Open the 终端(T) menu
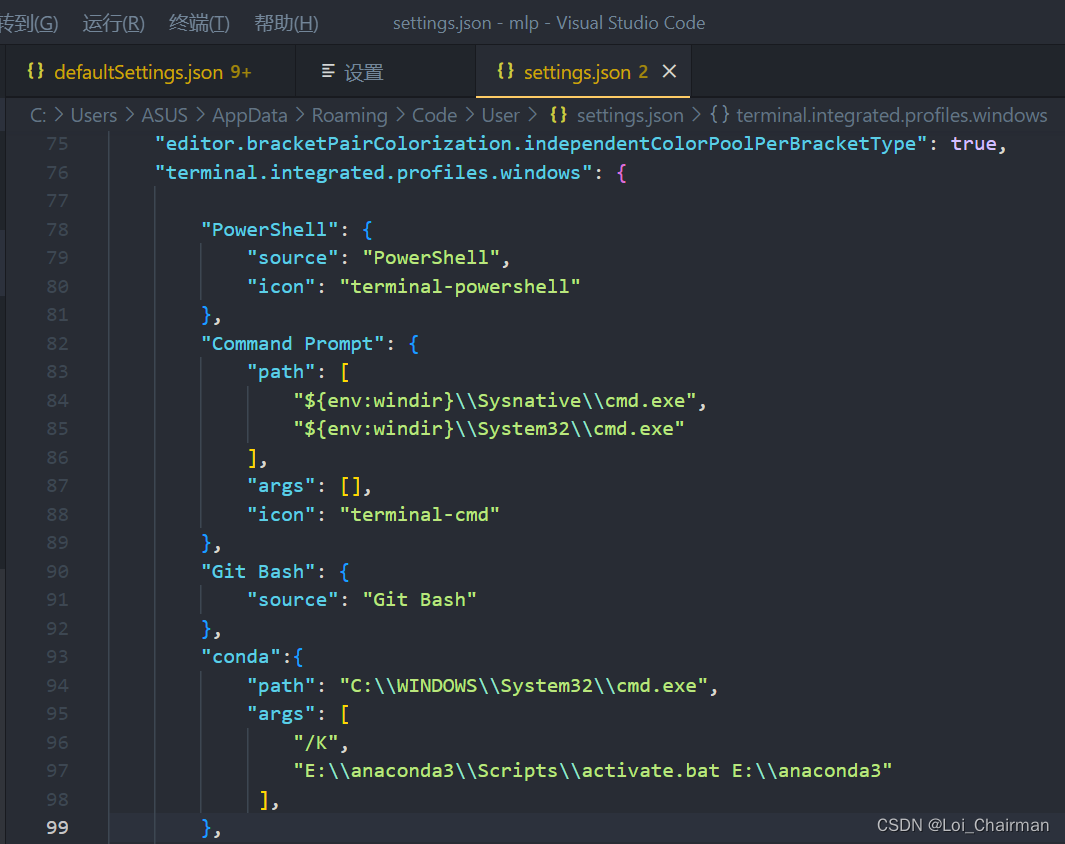 point(199,23)
